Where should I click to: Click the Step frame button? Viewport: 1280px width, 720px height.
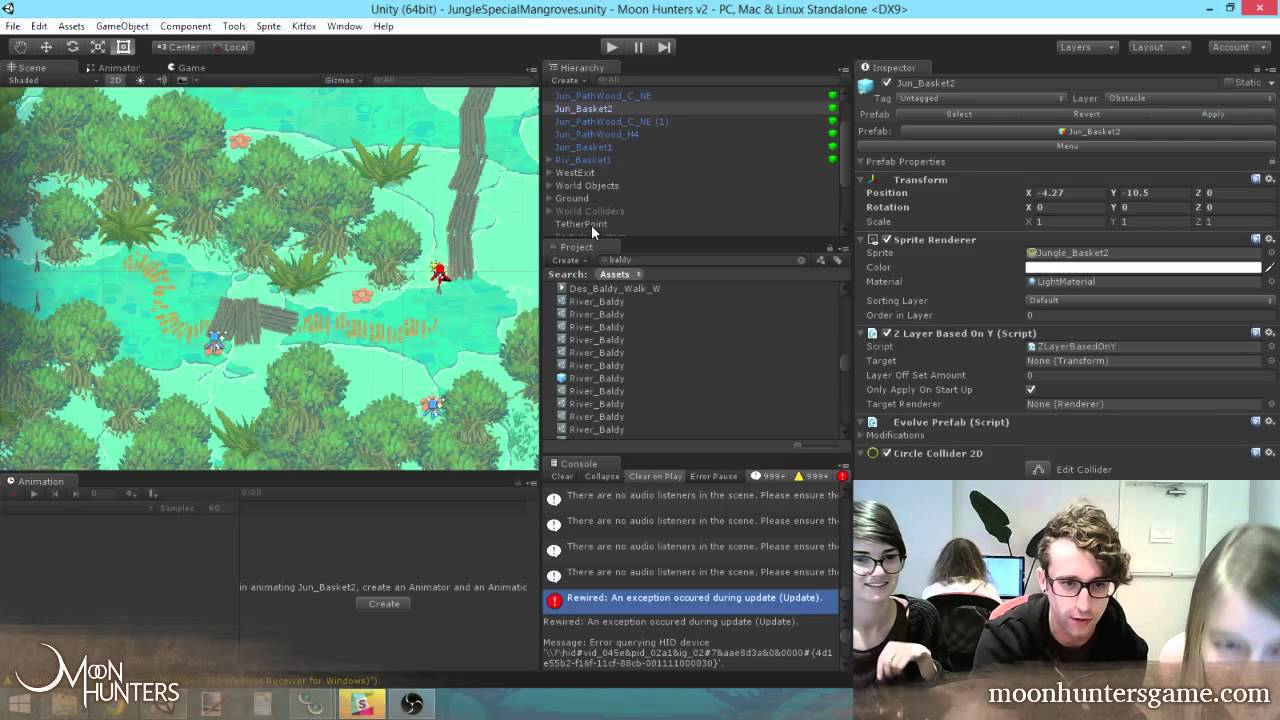[664, 47]
